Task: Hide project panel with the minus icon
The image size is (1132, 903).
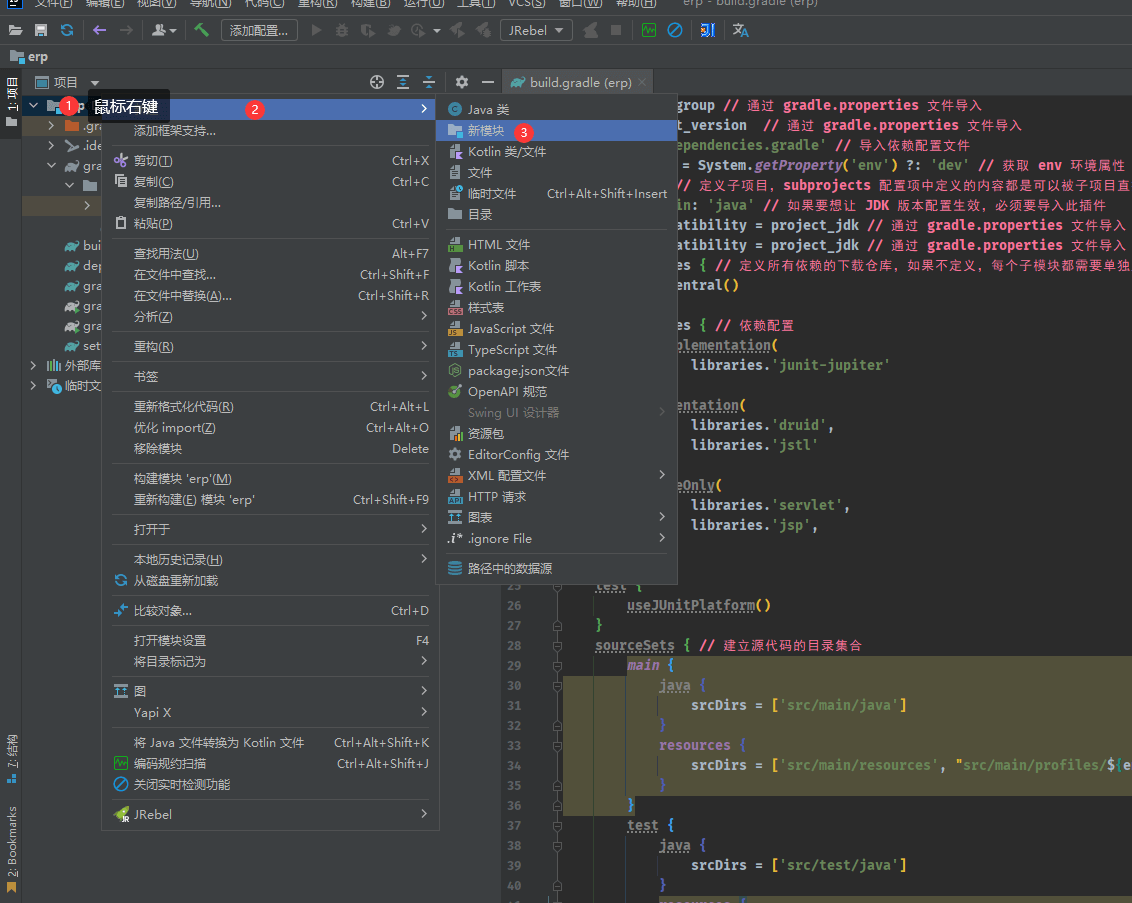Action: [488, 82]
